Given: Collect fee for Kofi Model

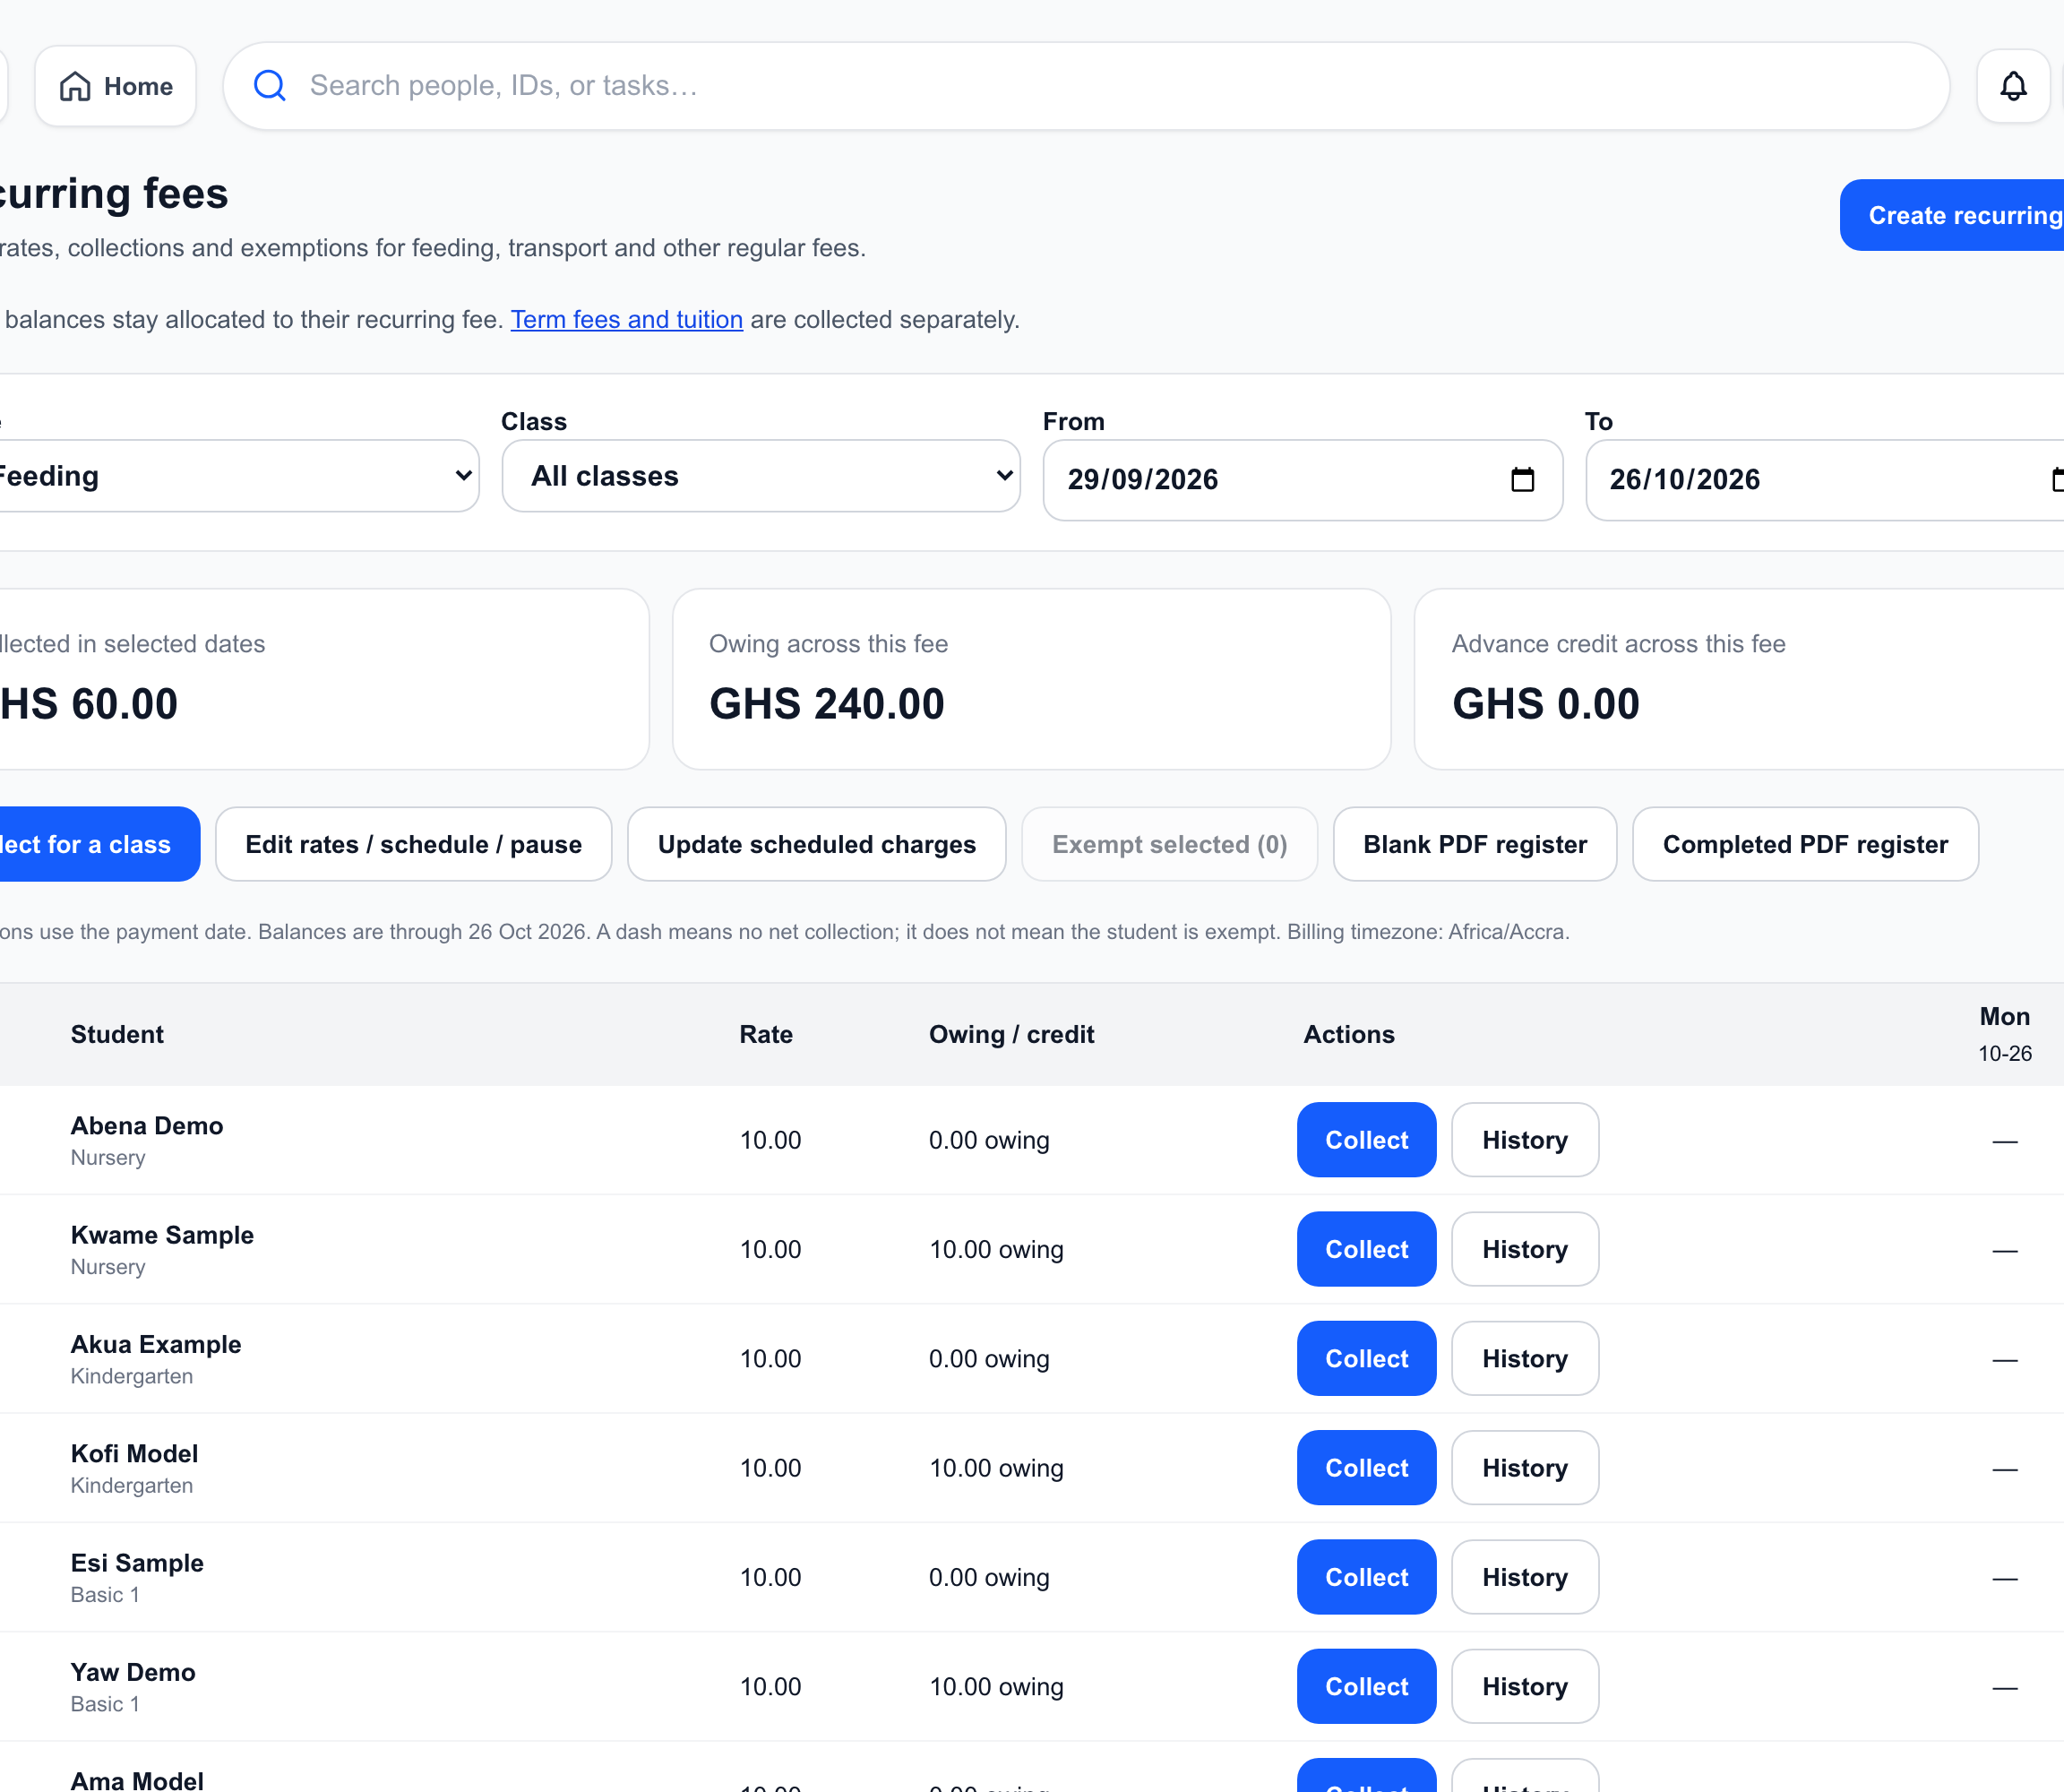Looking at the screenshot, I should [1367, 1468].
